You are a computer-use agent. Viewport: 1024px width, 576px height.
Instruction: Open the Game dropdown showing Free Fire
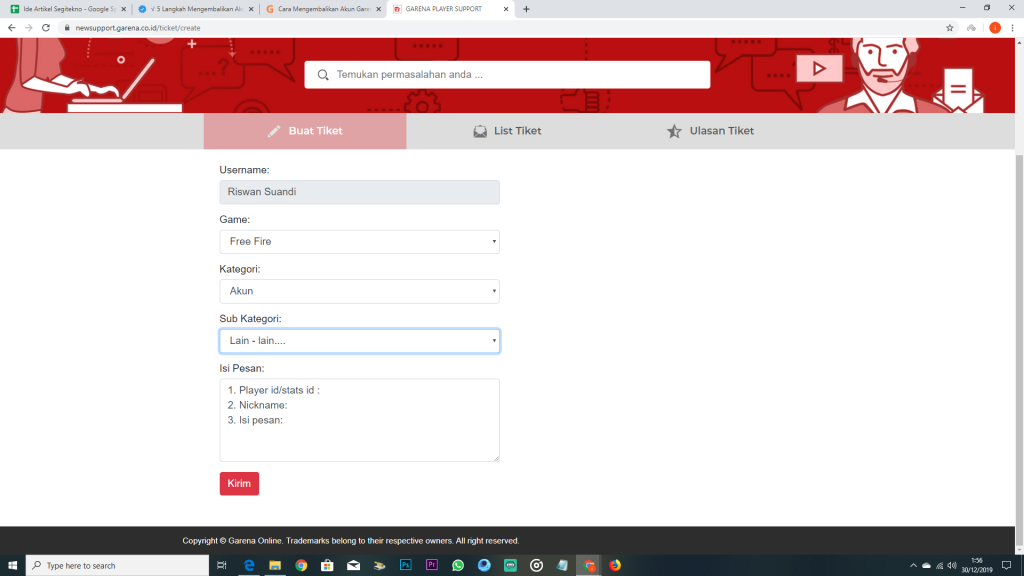click(x=359, y=242)
